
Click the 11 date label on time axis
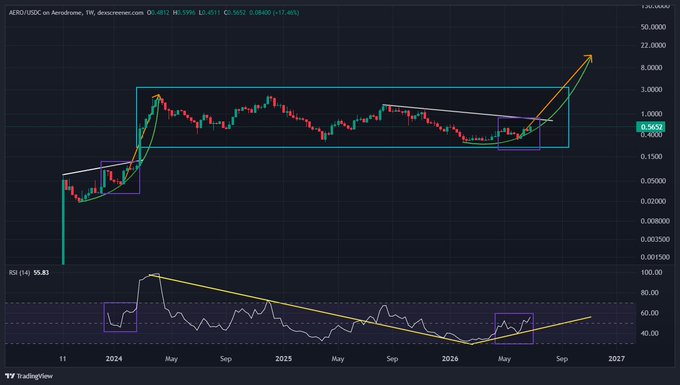click(63, 359)
